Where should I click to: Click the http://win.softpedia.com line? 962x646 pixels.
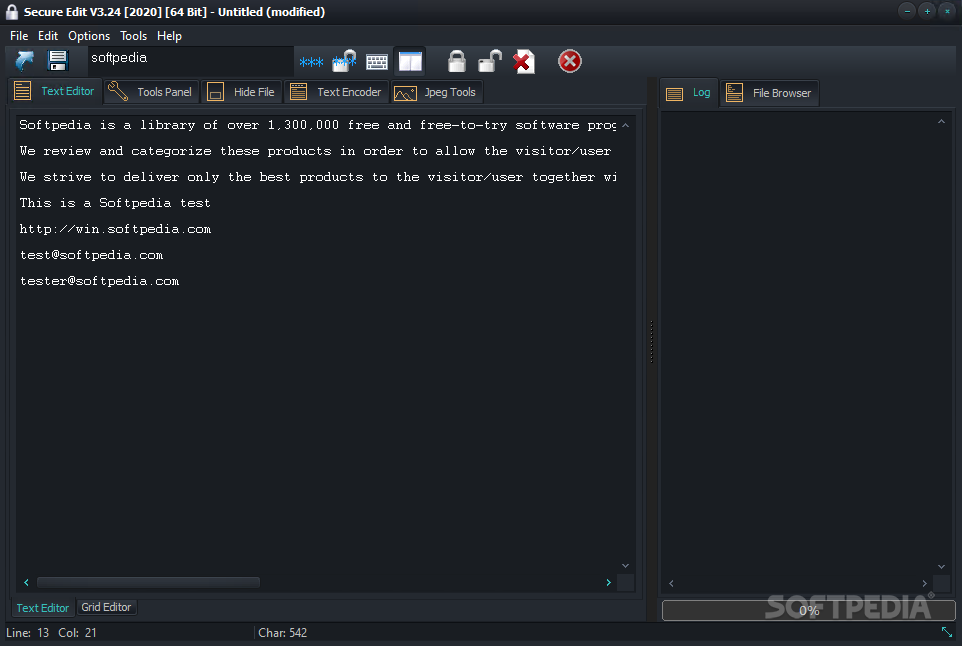pos(115,229)
